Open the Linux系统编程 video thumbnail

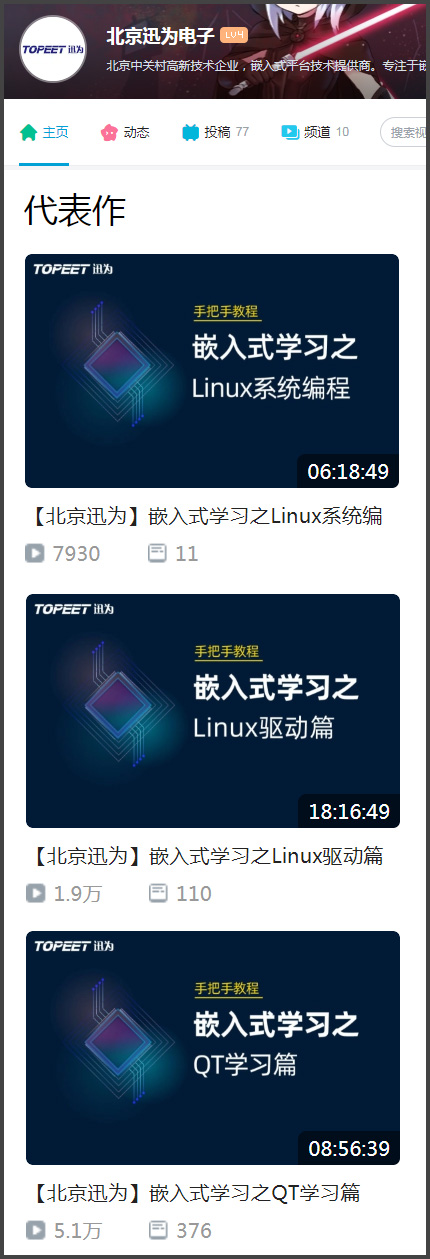[x=212, y=371]
